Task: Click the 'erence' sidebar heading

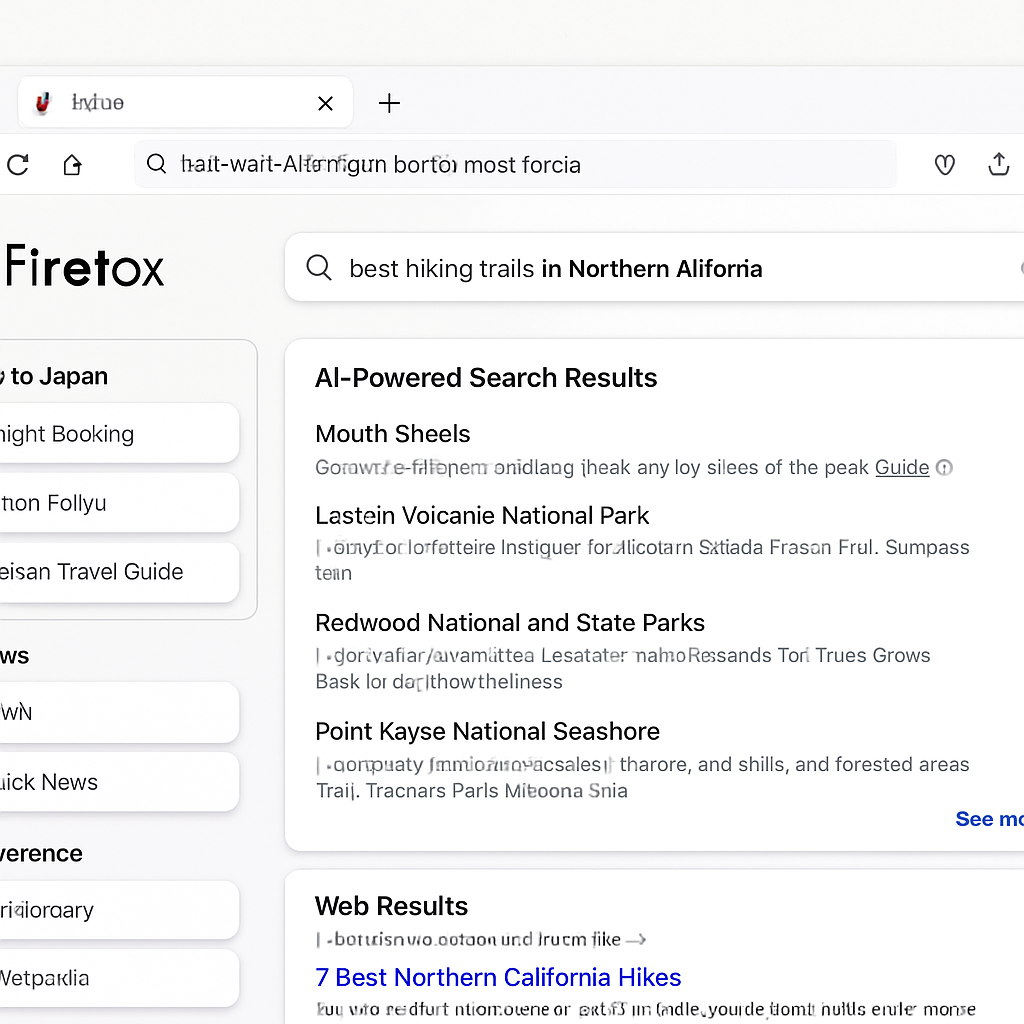Action: tap(41, 854)
